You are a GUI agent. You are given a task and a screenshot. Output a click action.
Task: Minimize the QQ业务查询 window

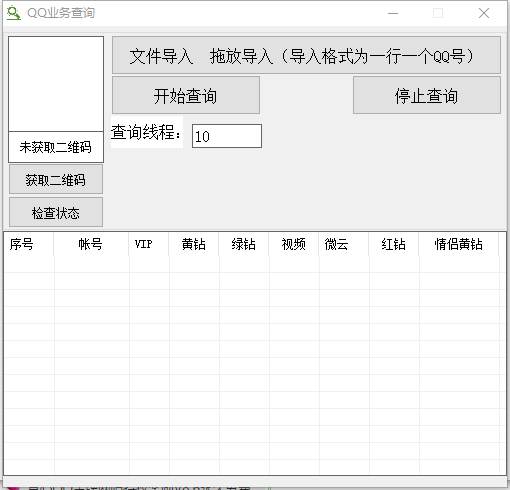(393, 13)
